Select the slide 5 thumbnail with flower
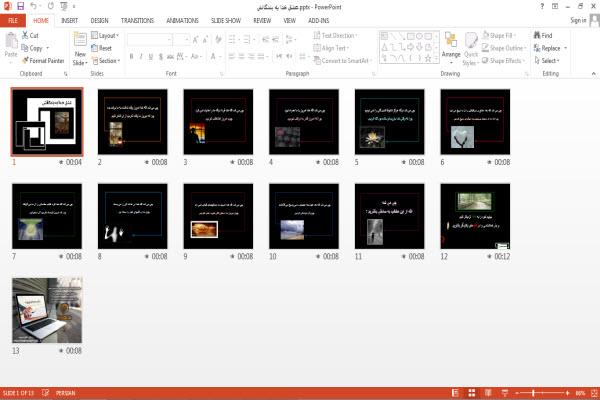This screenshot has width=600, height=400. 390,122
